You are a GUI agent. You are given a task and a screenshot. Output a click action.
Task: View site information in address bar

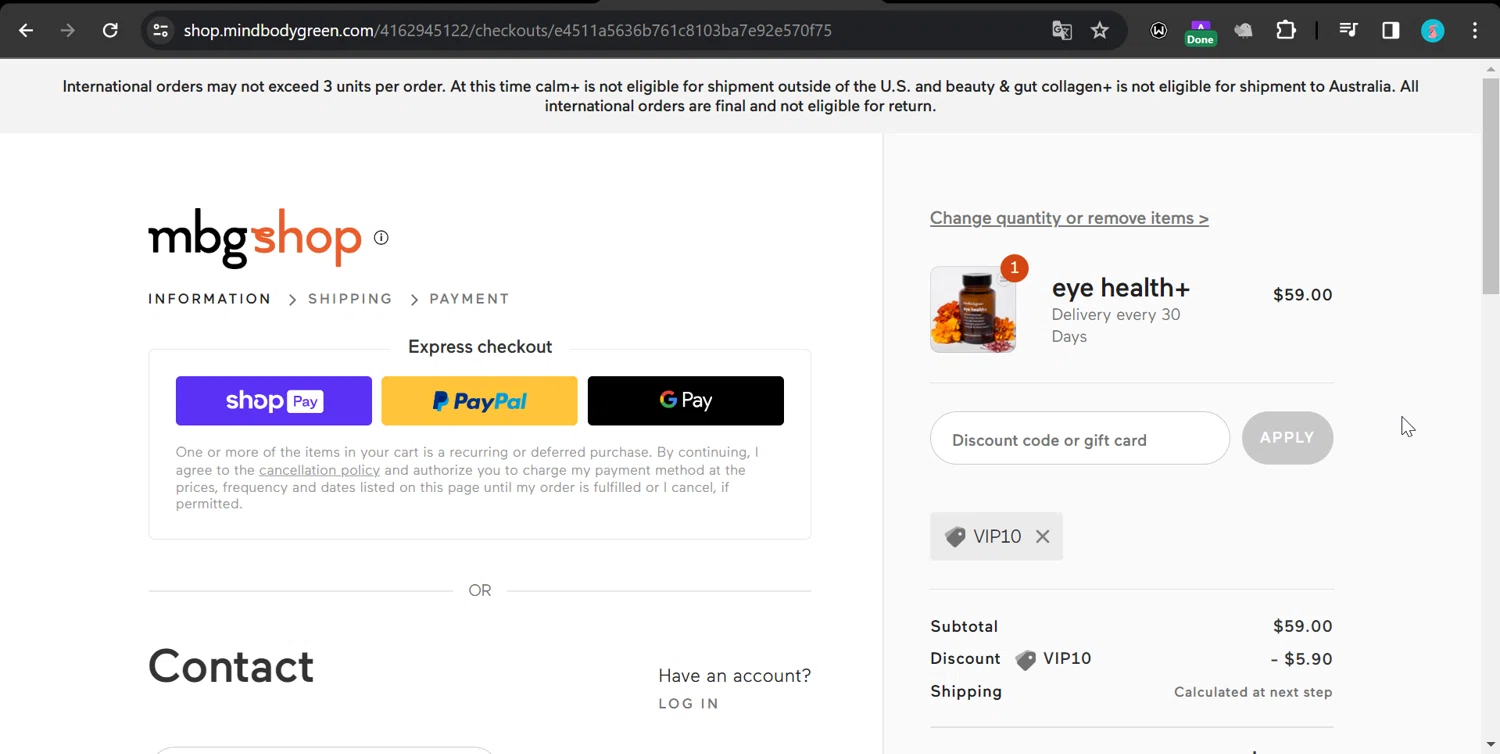[x=160, y=30]
